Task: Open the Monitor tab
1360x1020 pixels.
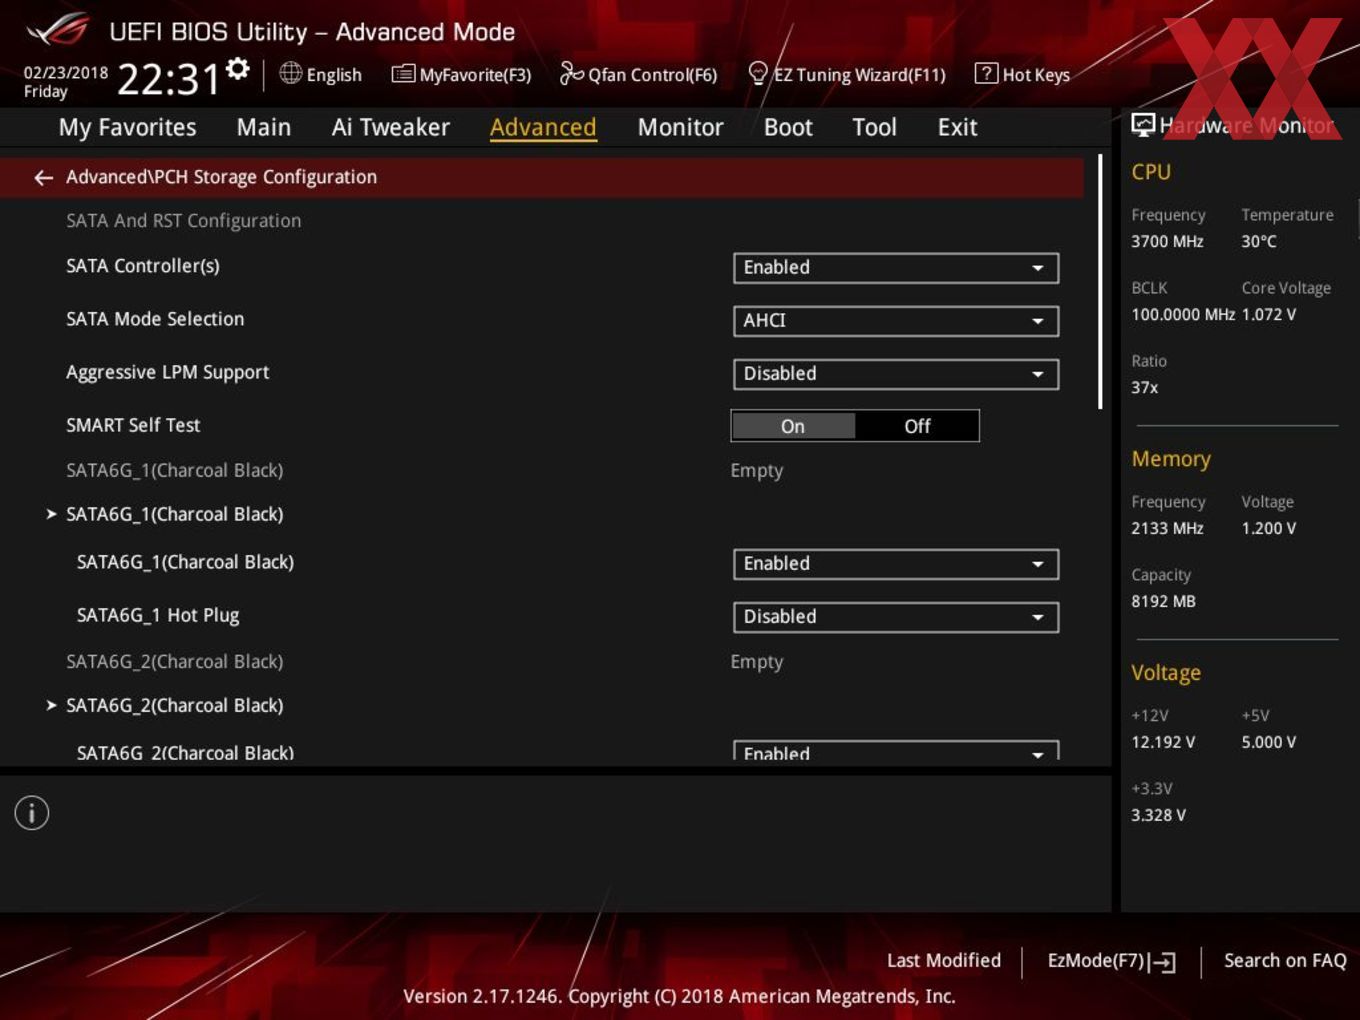Action: coord(680,127)
